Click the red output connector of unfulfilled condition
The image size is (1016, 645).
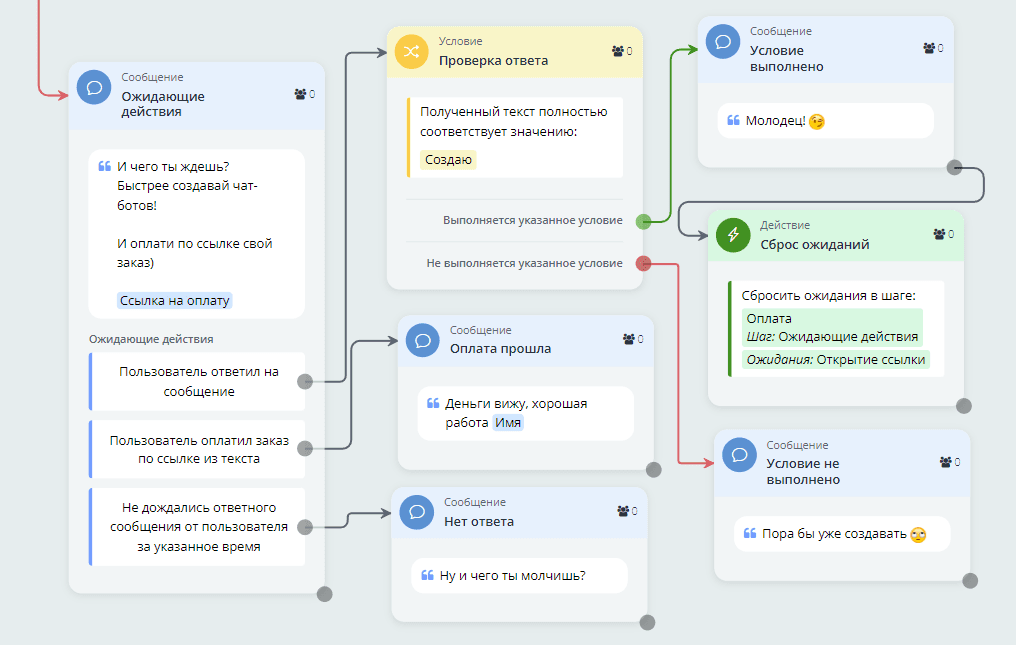[644, 264]
